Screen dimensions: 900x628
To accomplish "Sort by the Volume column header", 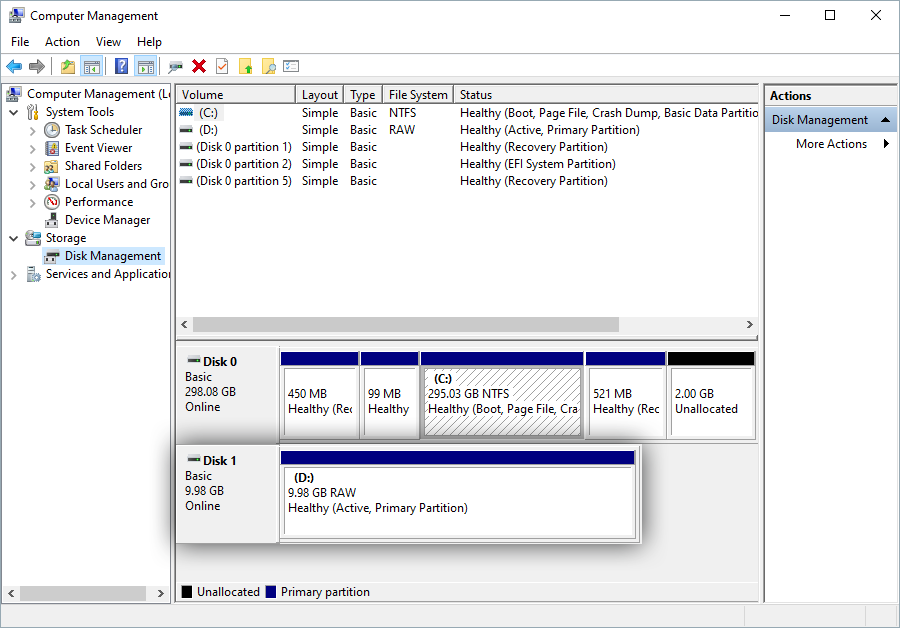I will tap(236, 95).
